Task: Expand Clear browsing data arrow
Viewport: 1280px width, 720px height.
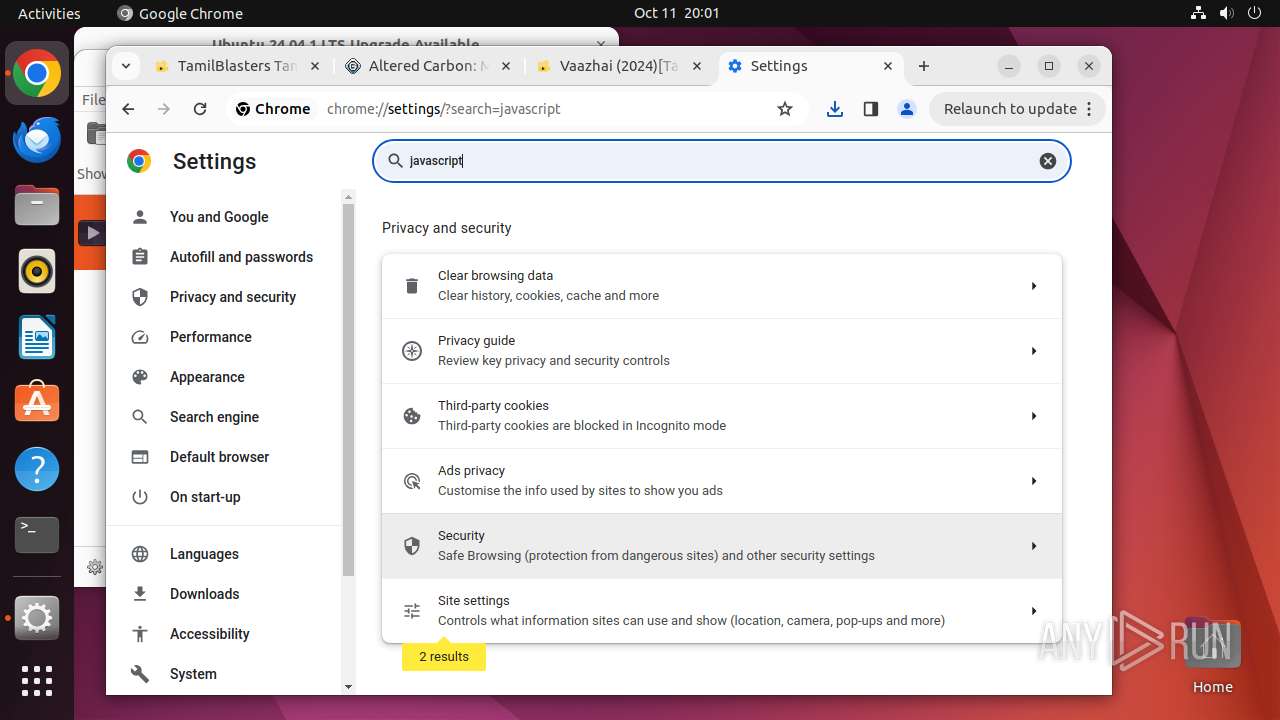Action: (1034, 286)
